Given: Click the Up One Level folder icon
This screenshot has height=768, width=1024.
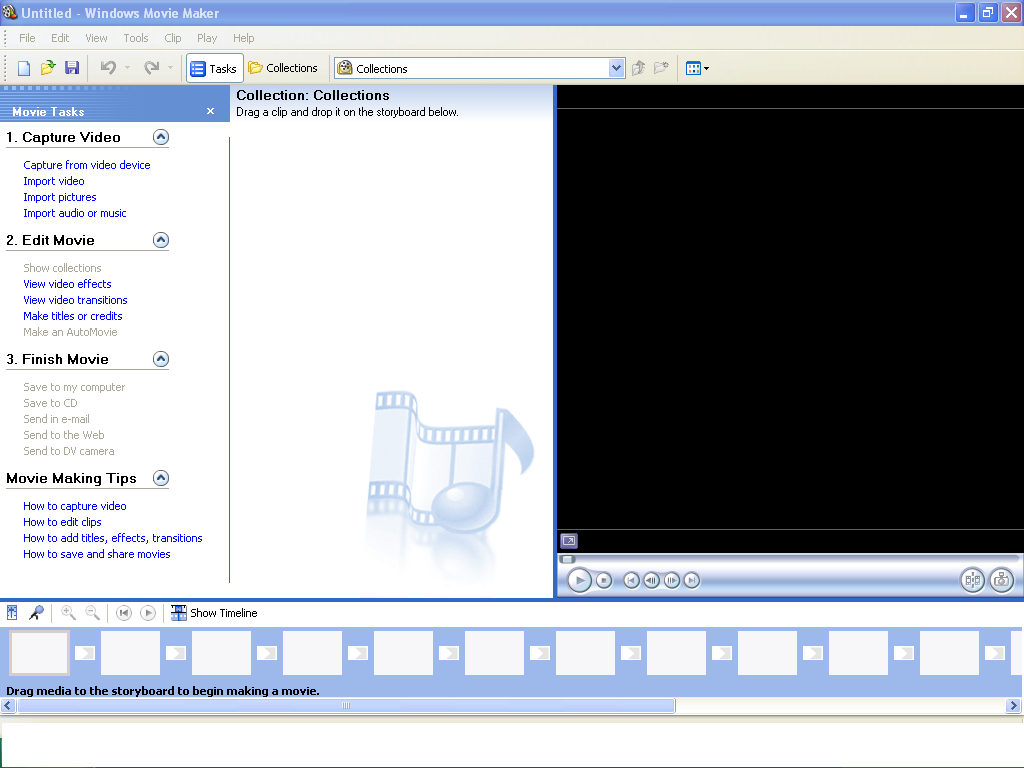Looking at the screenshot, I should coord(639,68).
